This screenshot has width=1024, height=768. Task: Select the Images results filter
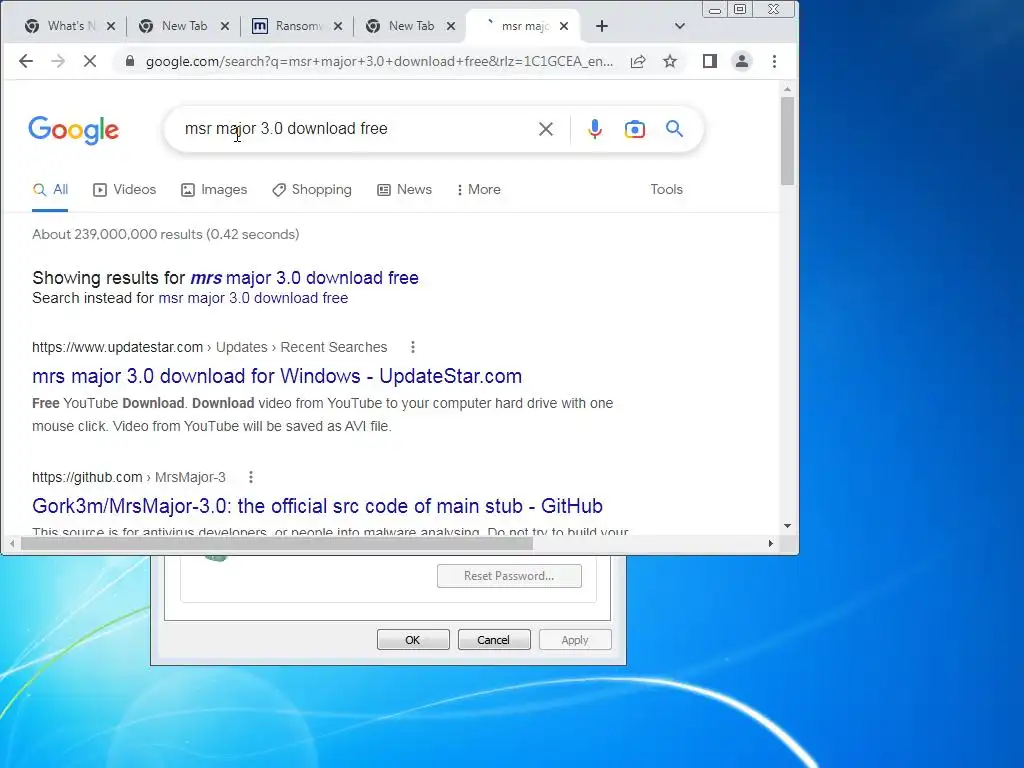[214, 189]
